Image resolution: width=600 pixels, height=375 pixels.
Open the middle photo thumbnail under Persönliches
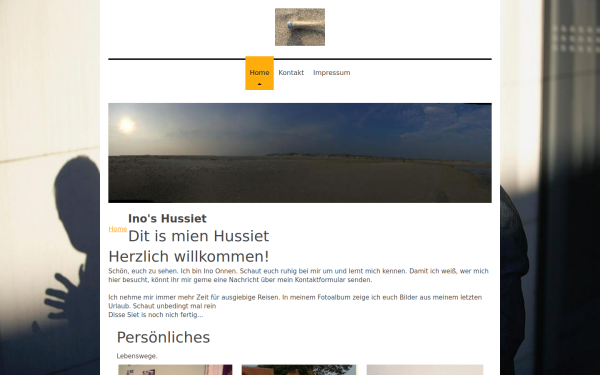click(x=299, y=370)
